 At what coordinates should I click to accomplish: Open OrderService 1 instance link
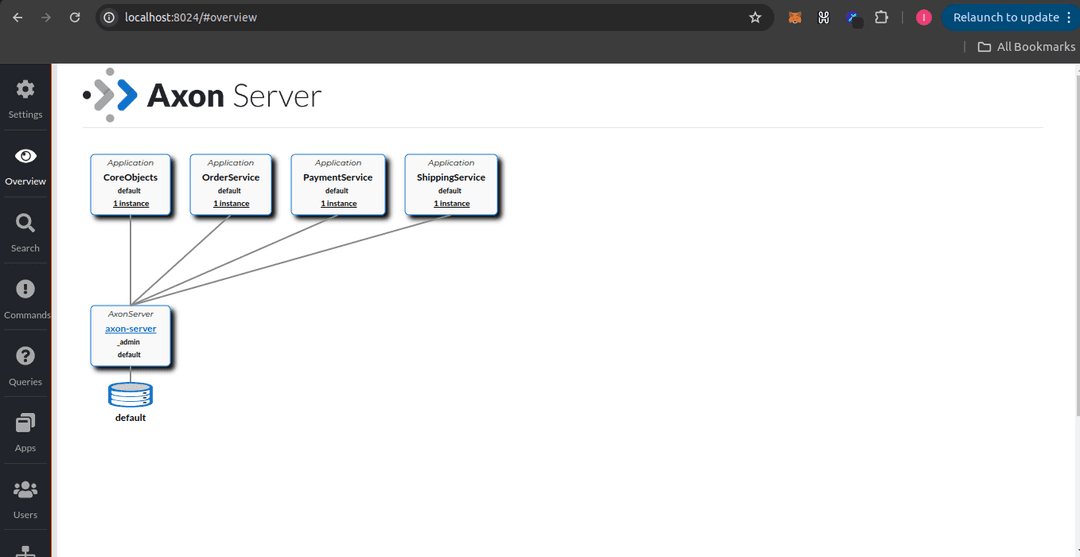point(230,204)
